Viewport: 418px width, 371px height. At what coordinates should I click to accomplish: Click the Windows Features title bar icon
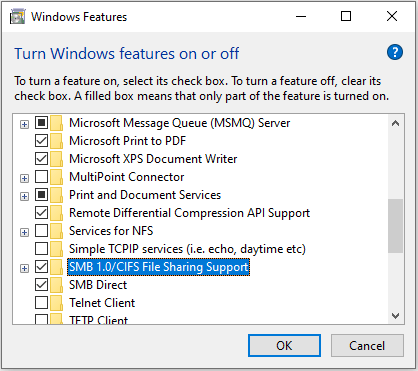[x=17, y=17]
